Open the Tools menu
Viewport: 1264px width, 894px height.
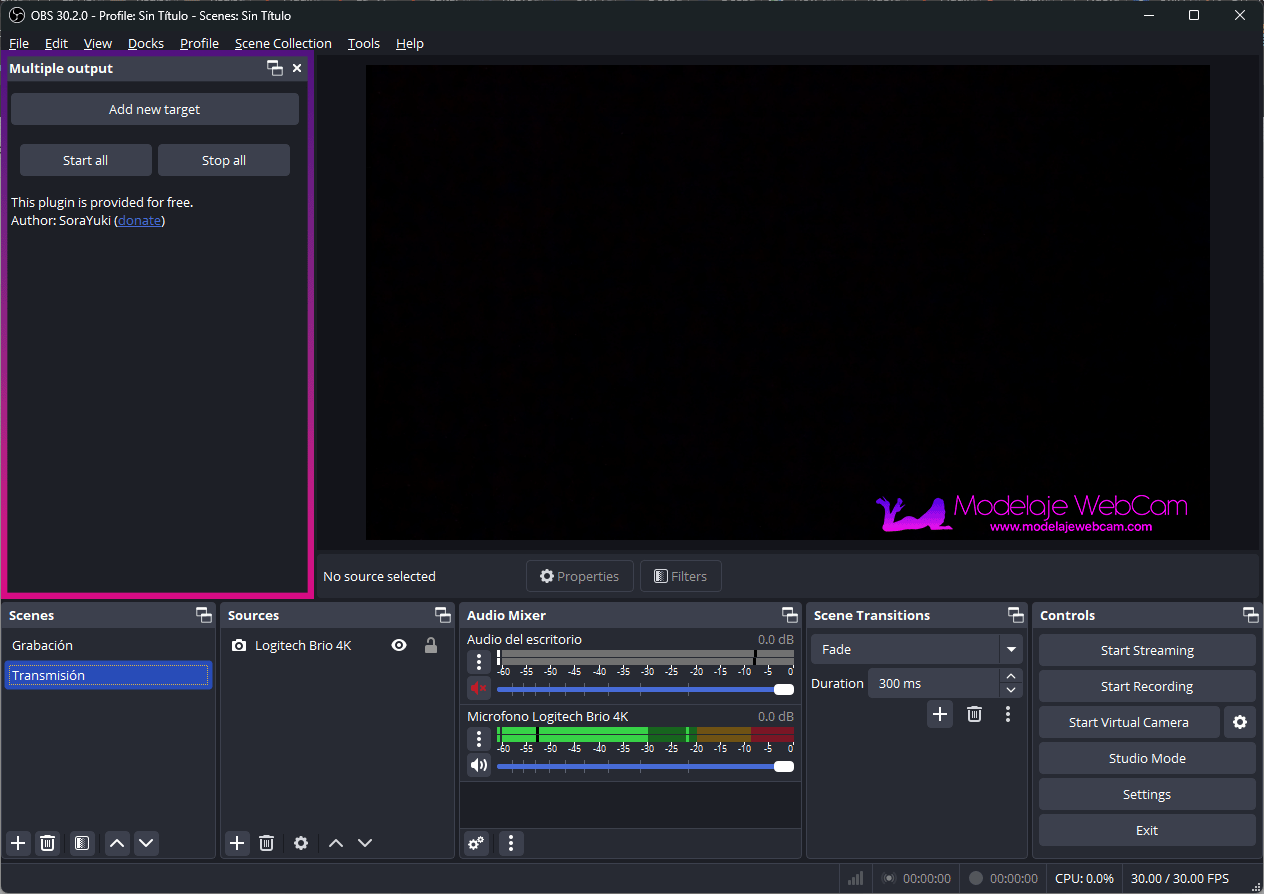coord(363,44)
